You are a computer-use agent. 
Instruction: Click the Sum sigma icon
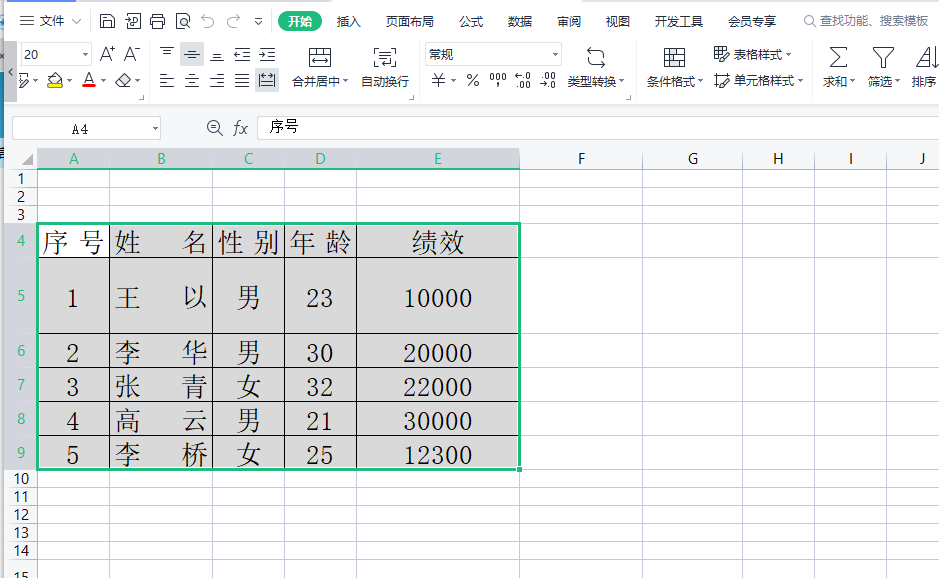(x=838, y=58)
